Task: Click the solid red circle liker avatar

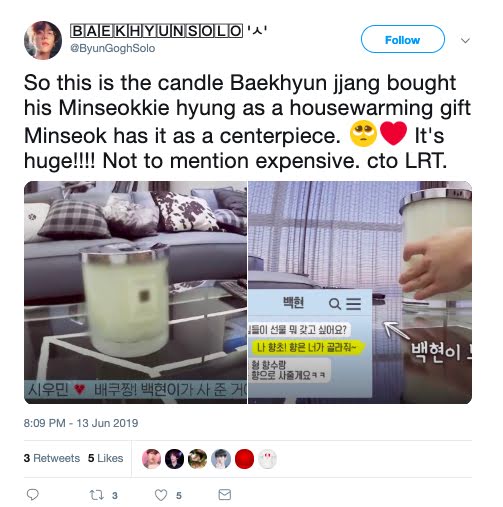Action: click(x=244, y=459)
